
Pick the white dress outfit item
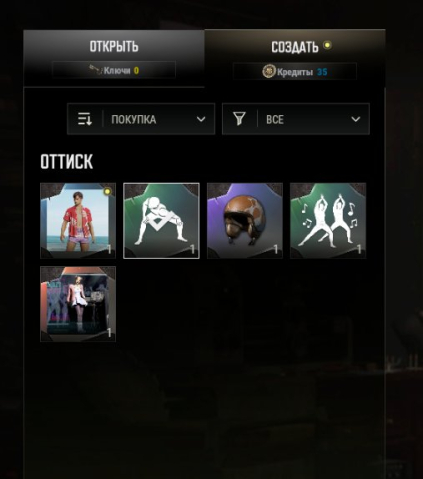(78, 304)
